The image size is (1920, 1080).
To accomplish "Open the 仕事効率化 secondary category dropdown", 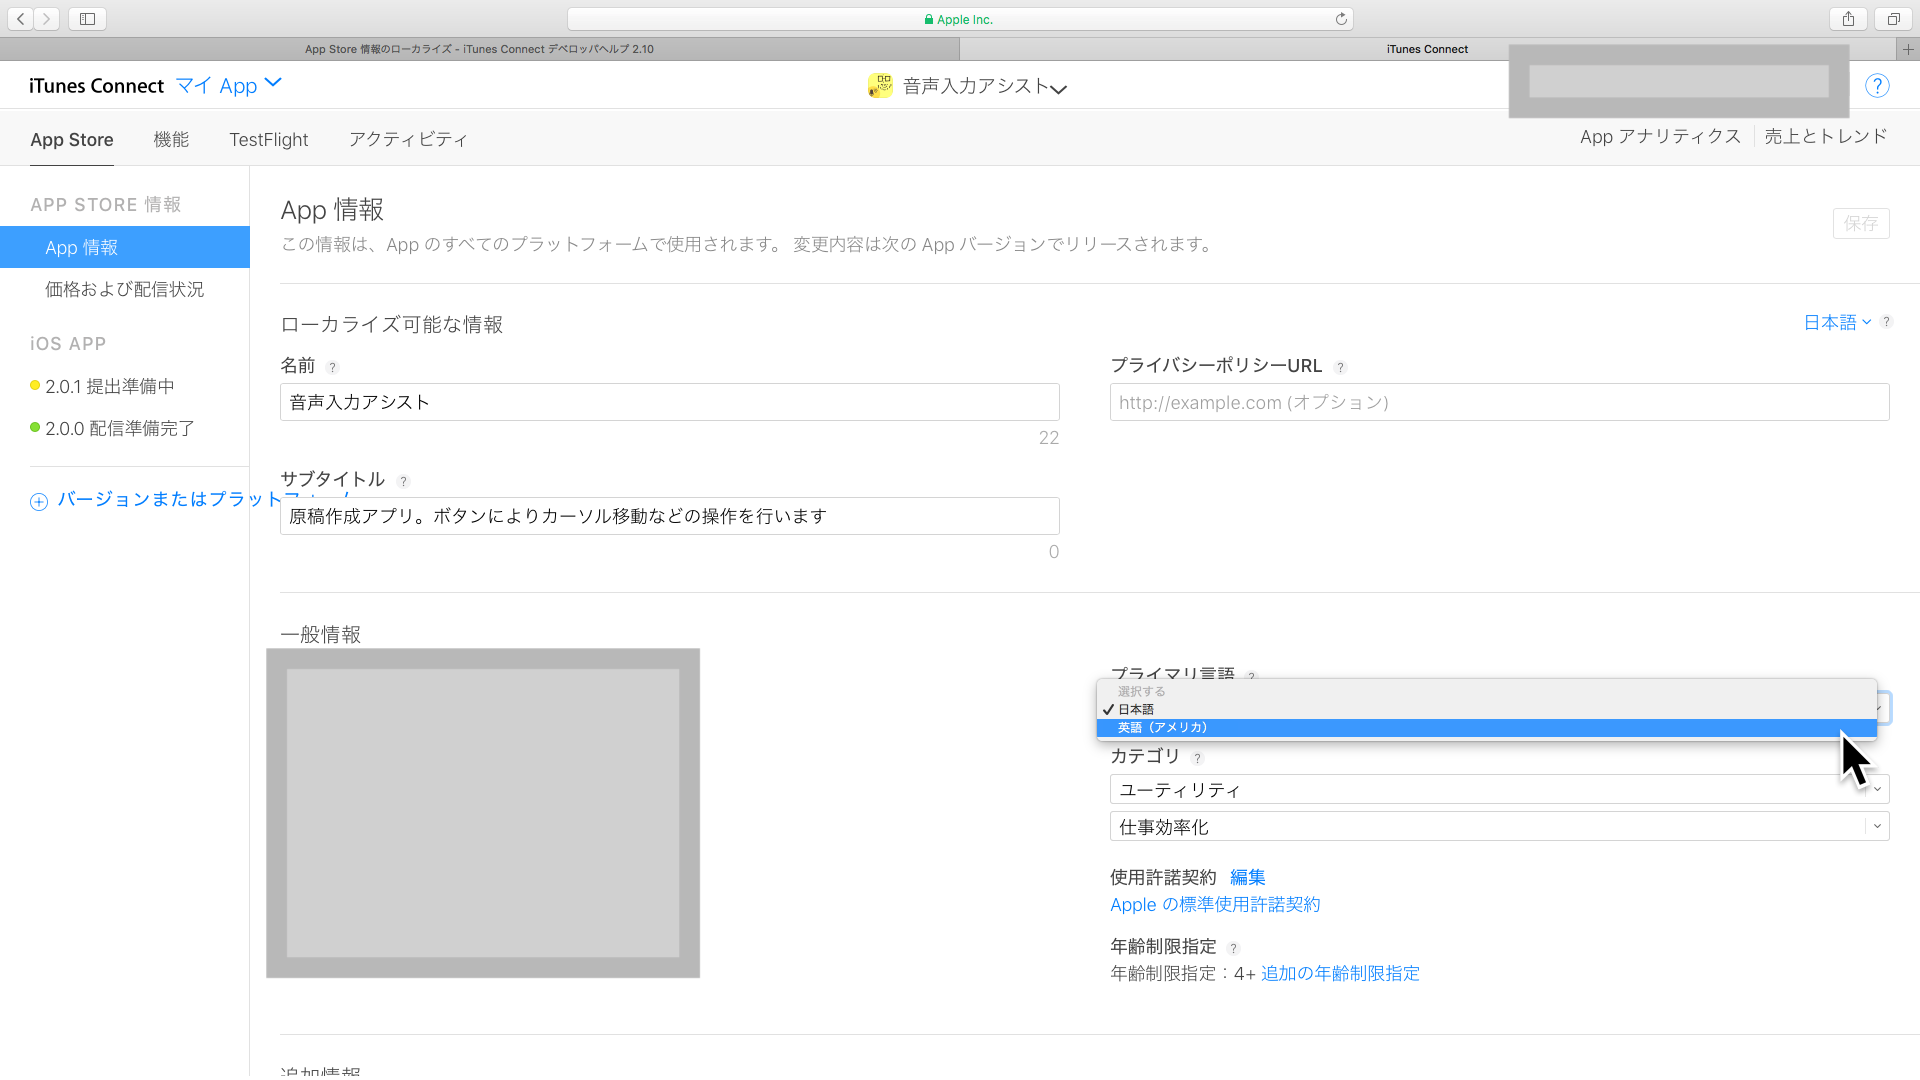I will pyautogui.click(x=1499, y=827).
